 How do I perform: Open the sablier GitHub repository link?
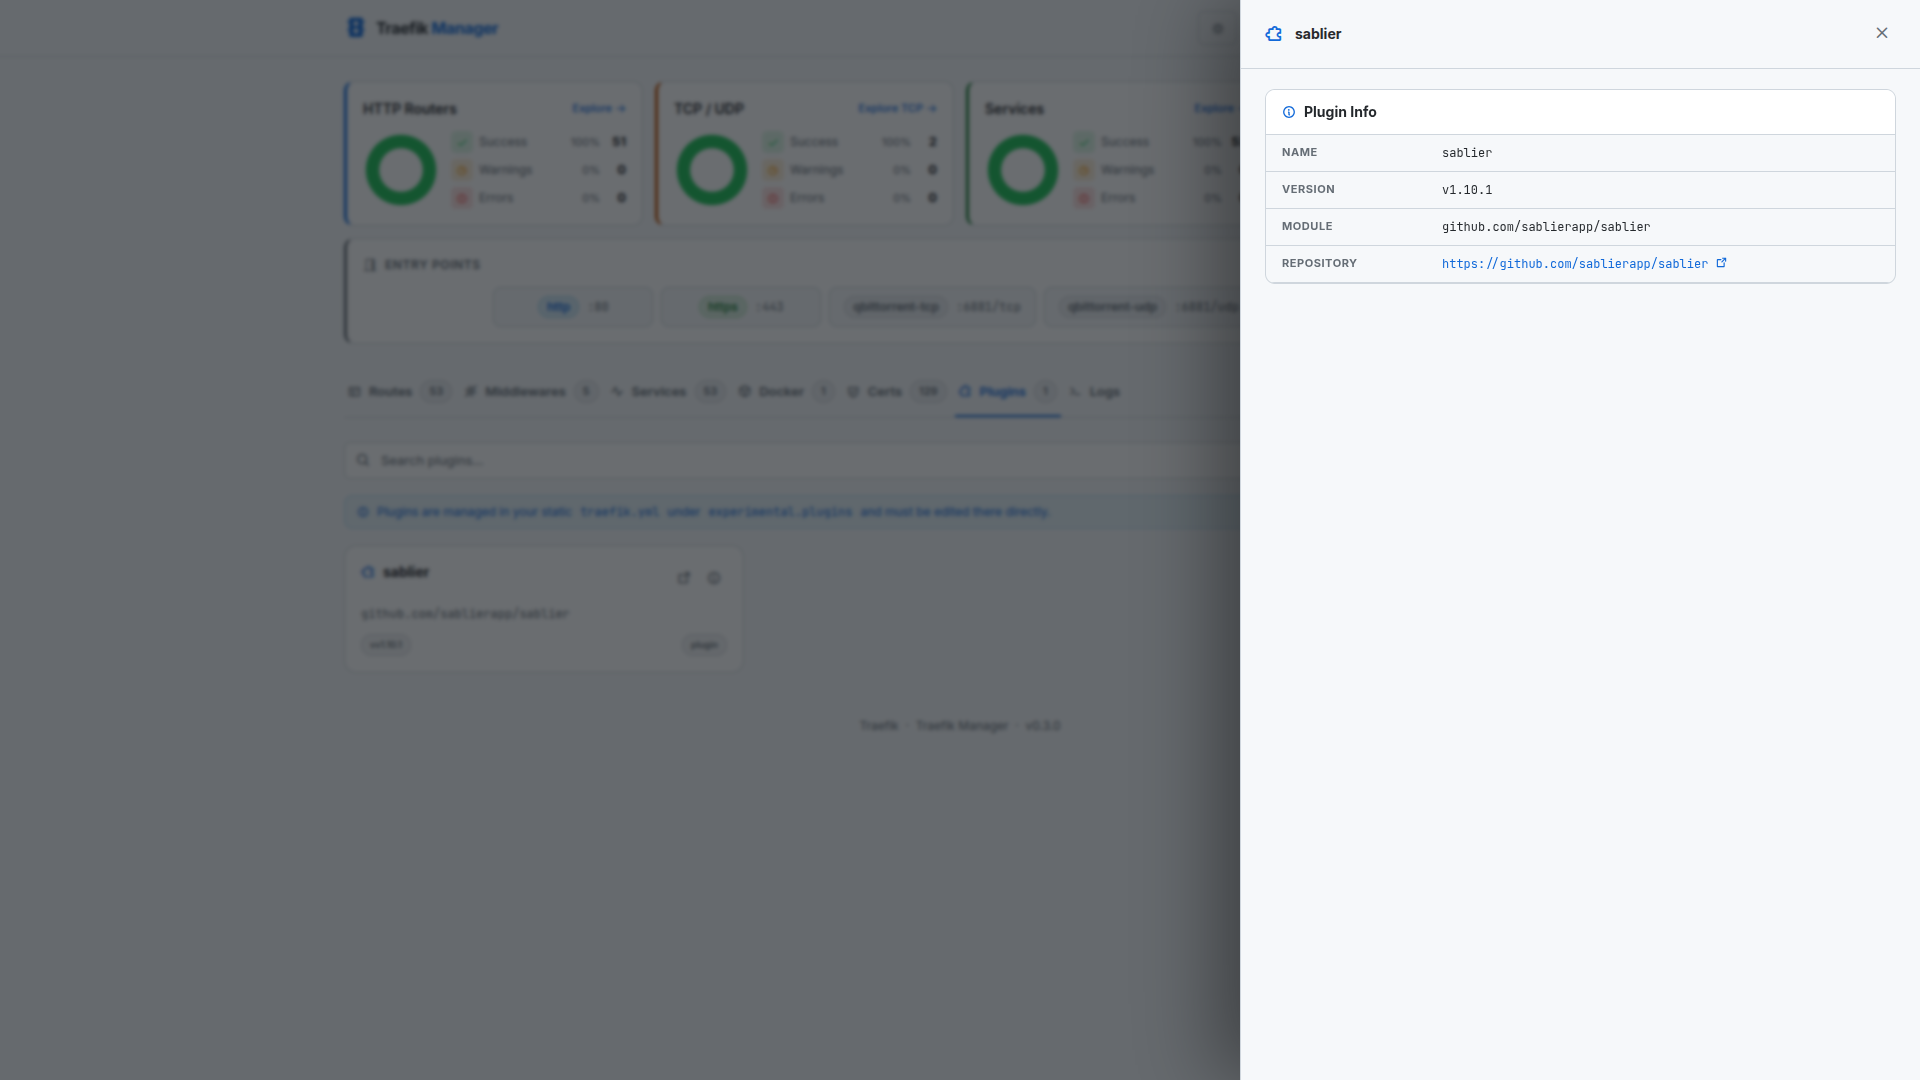point(1575,263)
